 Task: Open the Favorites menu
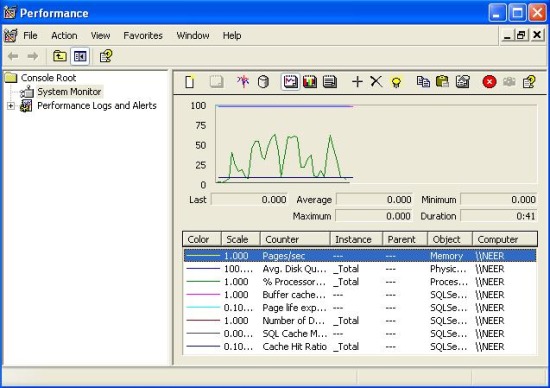tap(143, 35)
